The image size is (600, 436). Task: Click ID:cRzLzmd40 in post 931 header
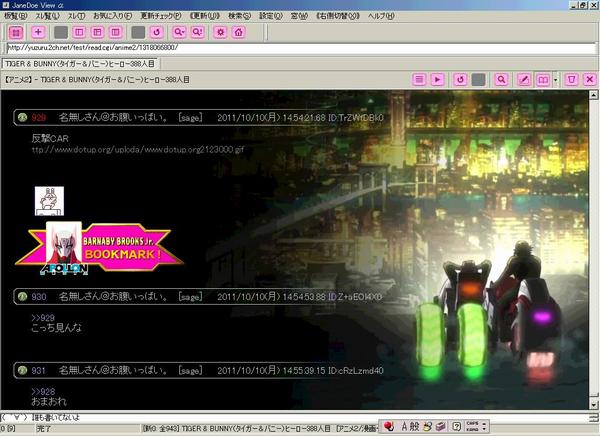(356, 371)
